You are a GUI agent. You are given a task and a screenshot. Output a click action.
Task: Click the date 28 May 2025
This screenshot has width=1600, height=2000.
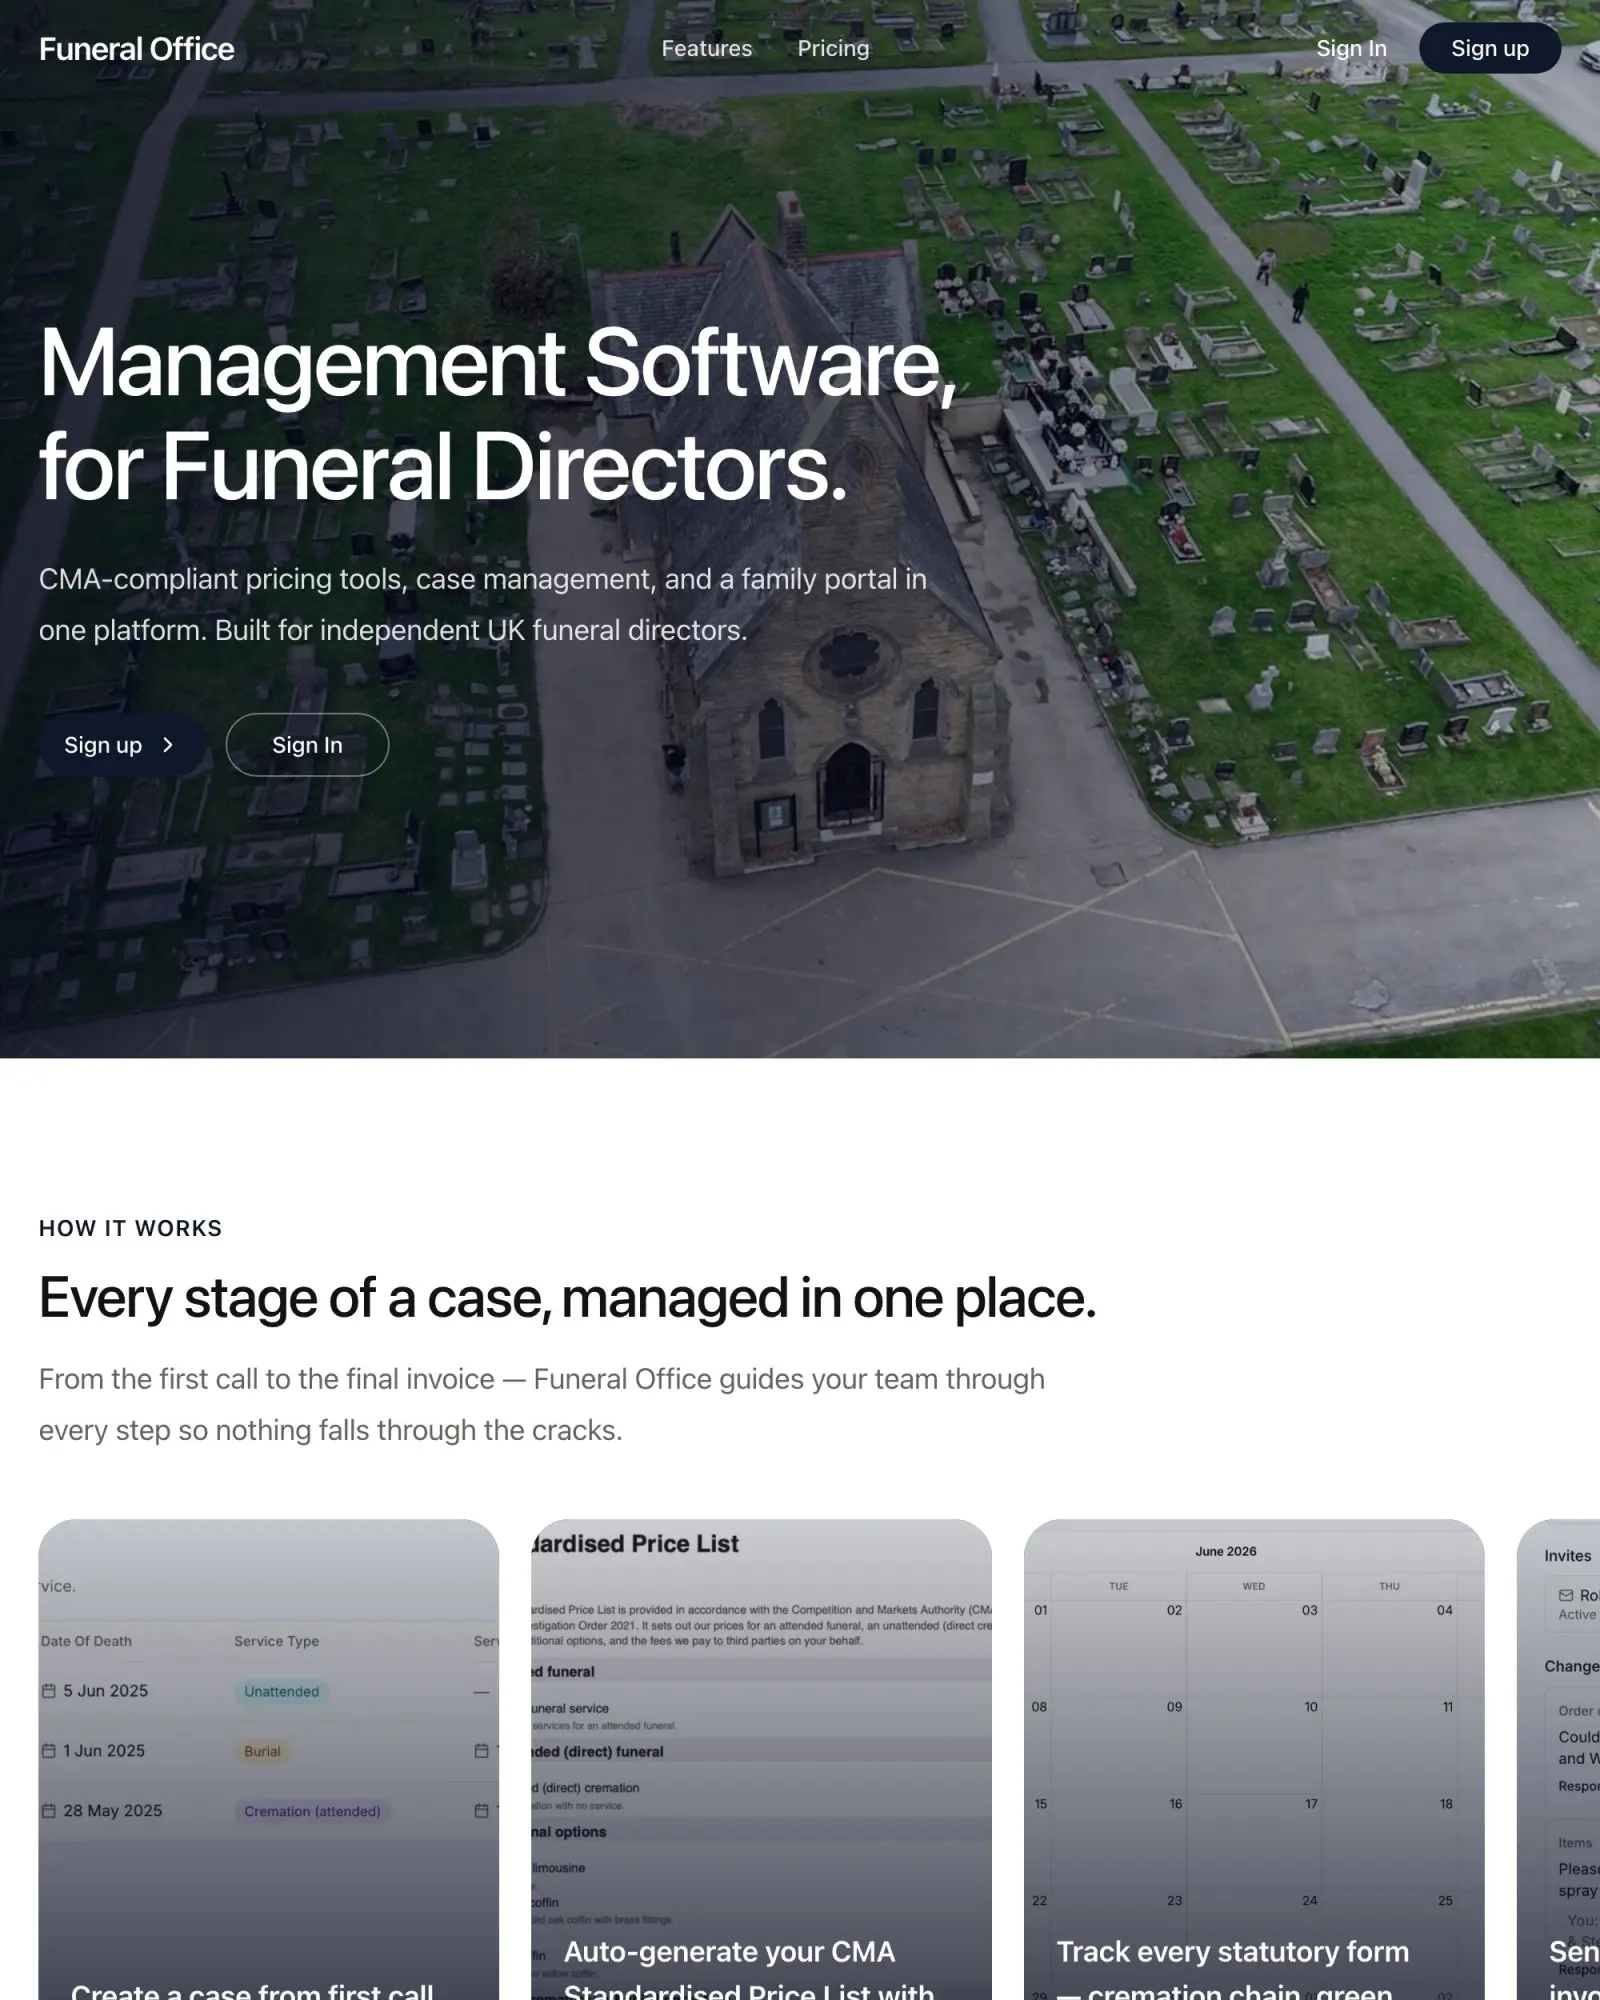click(112, 1811)
